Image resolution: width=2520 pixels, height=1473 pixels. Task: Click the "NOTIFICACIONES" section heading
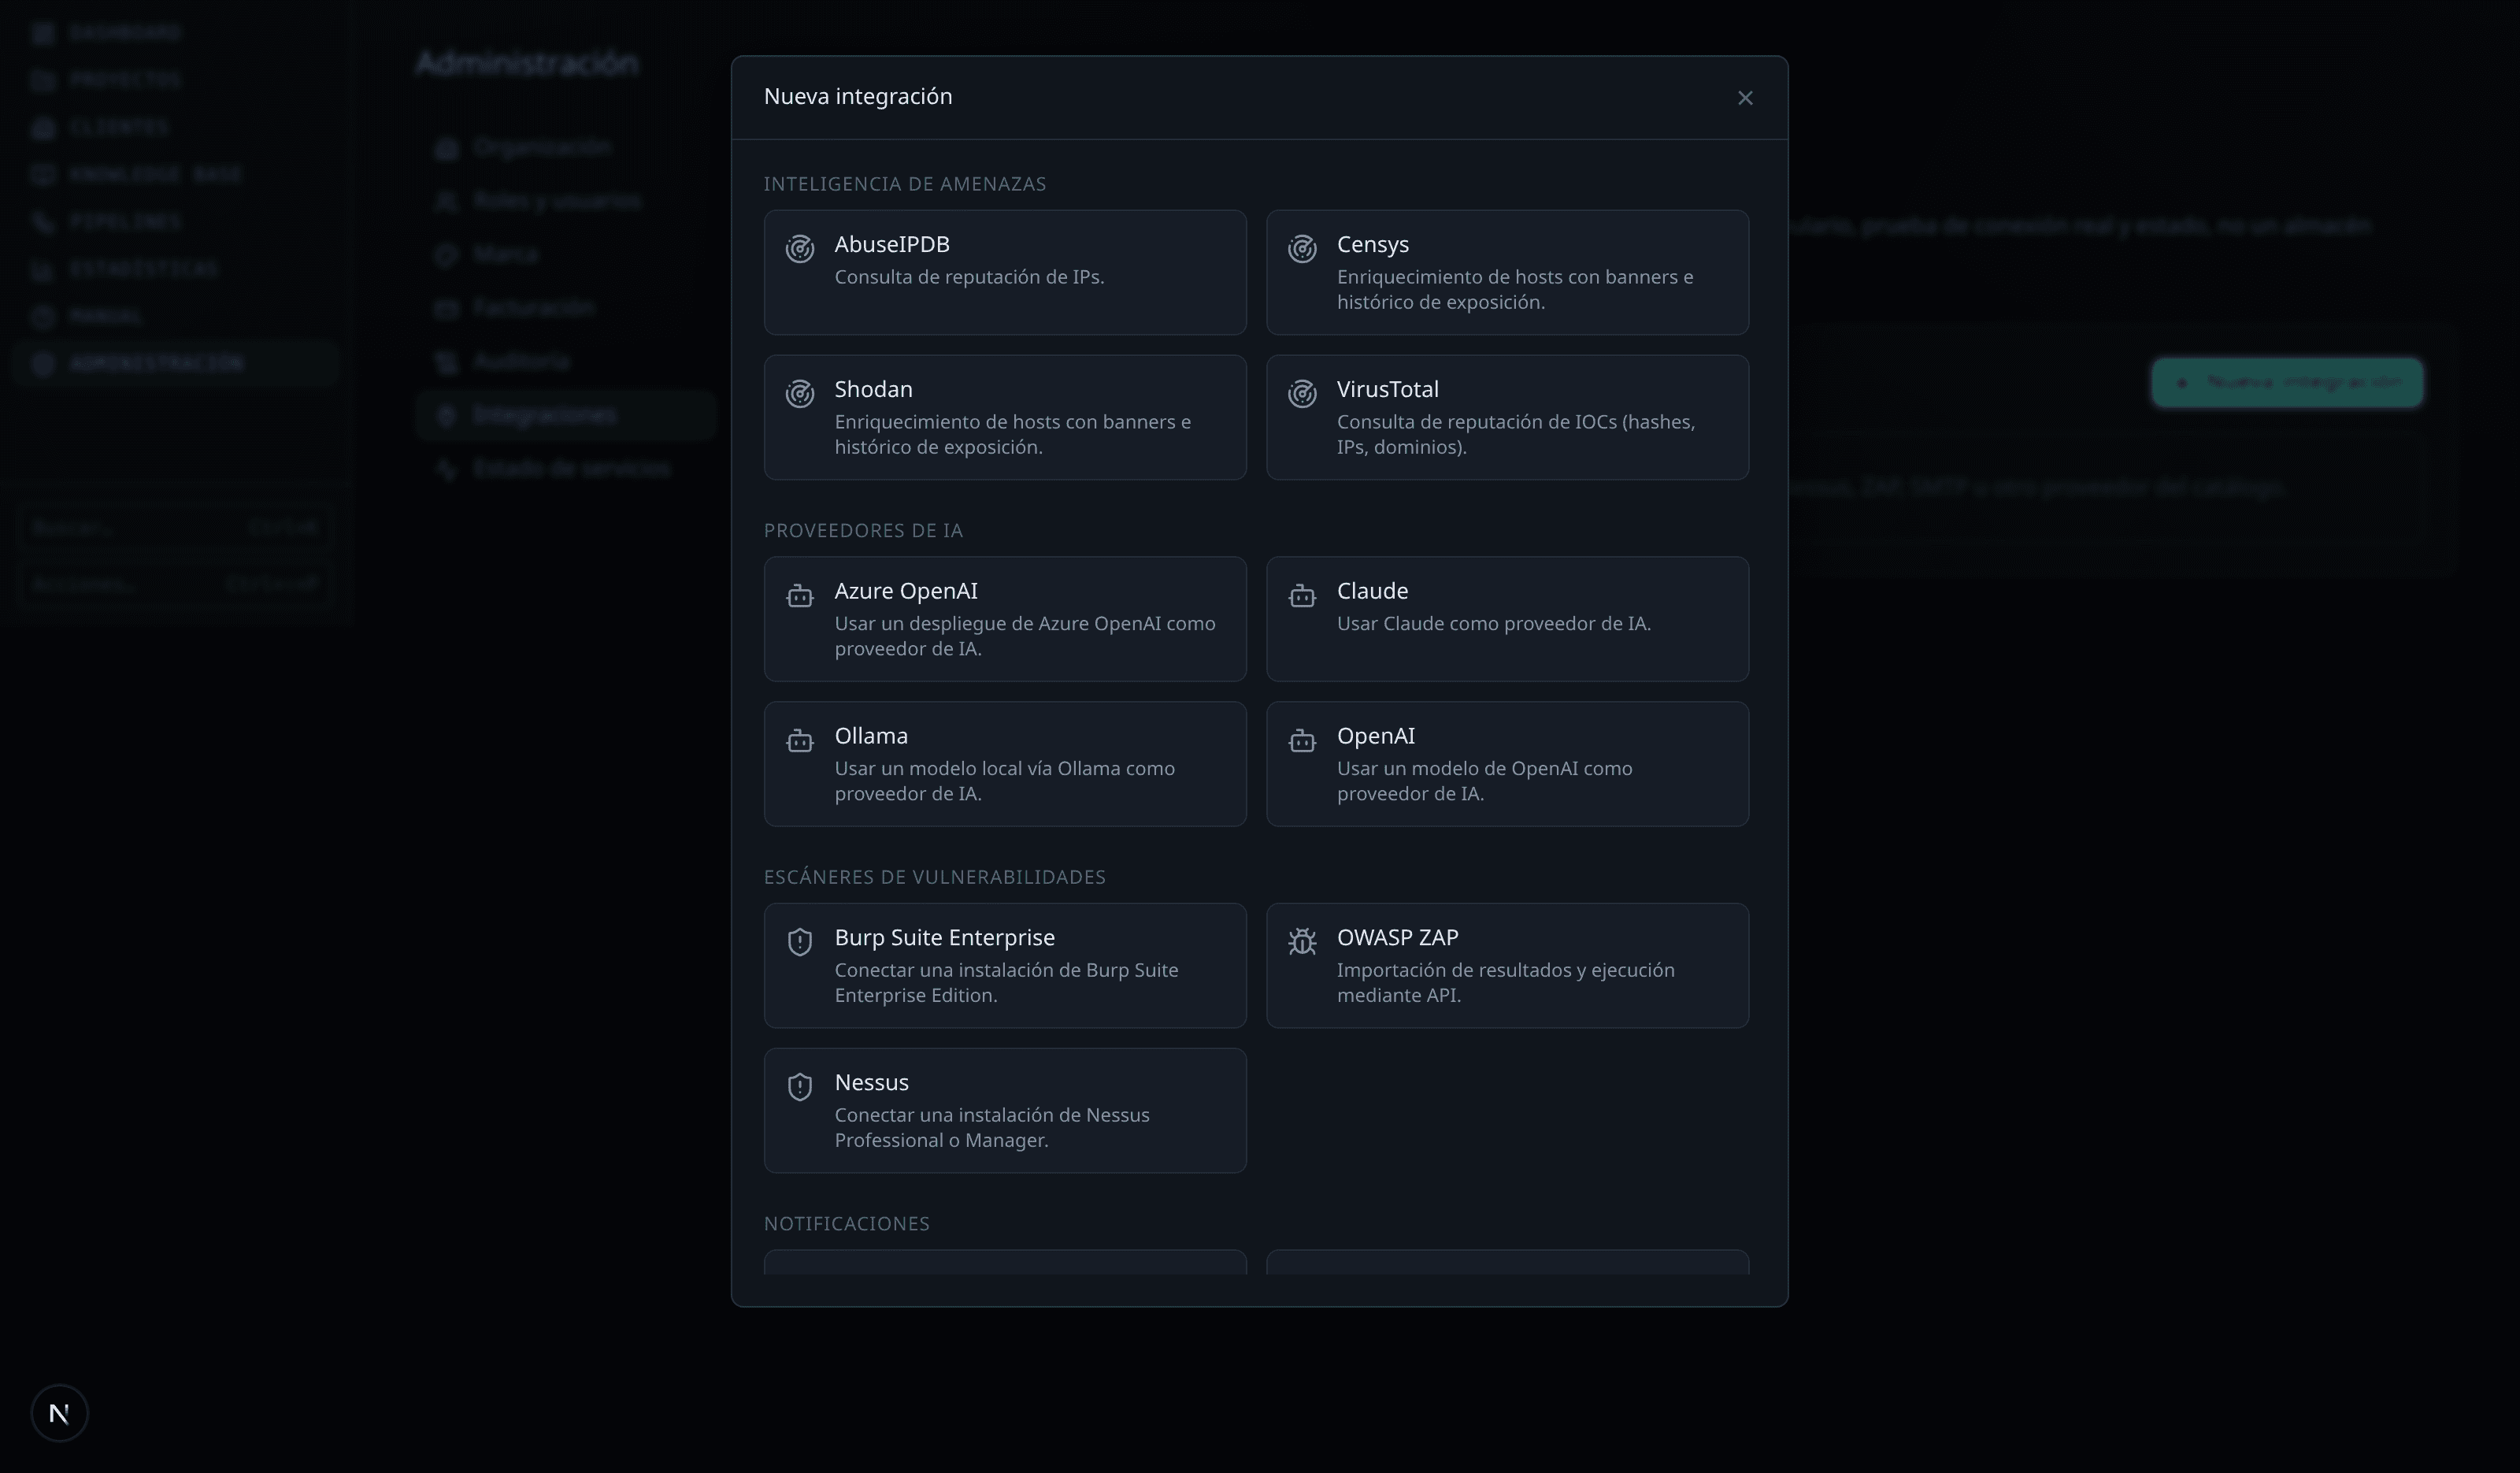click(x=847, y=1224)
